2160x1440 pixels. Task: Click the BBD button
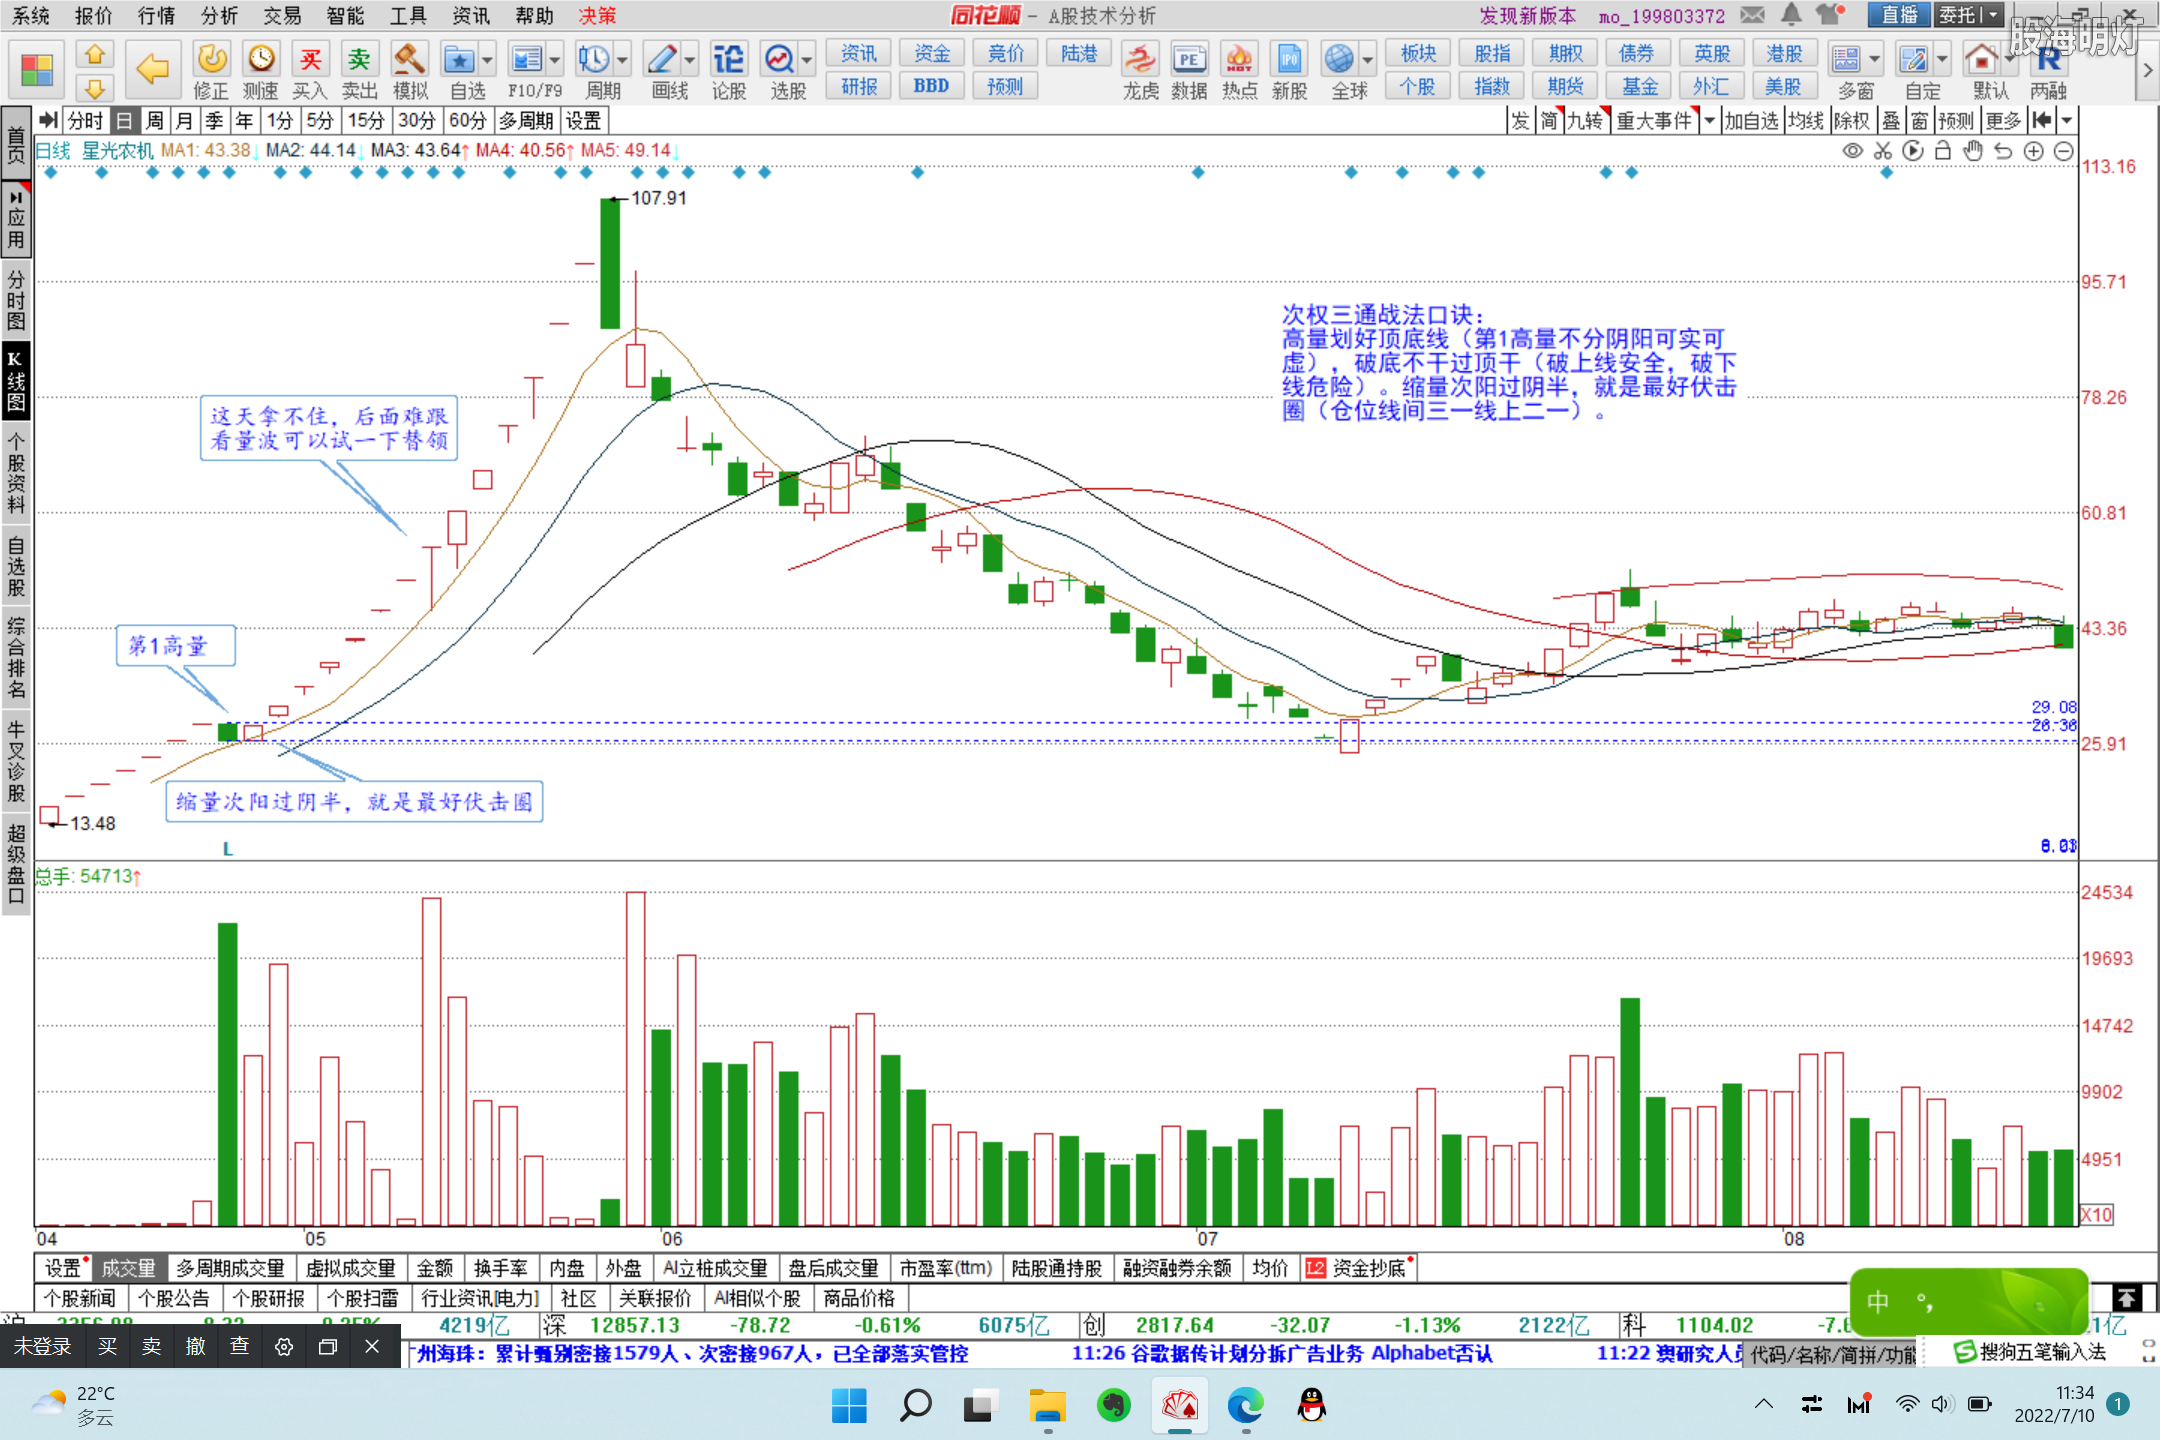click(931, 86)
